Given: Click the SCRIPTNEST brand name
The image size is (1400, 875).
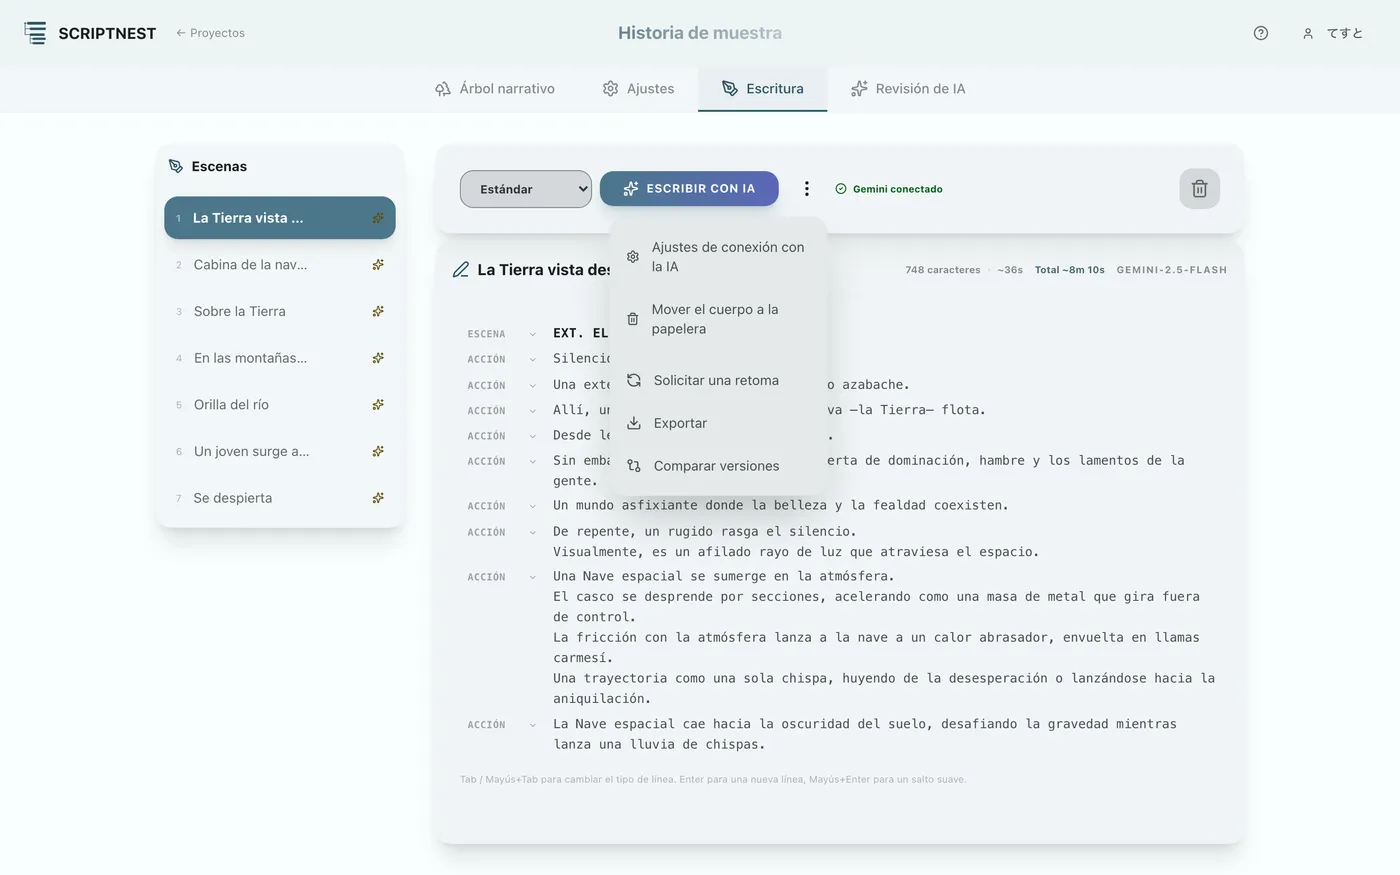Looking at the screenshot, I should coord(107,33).
